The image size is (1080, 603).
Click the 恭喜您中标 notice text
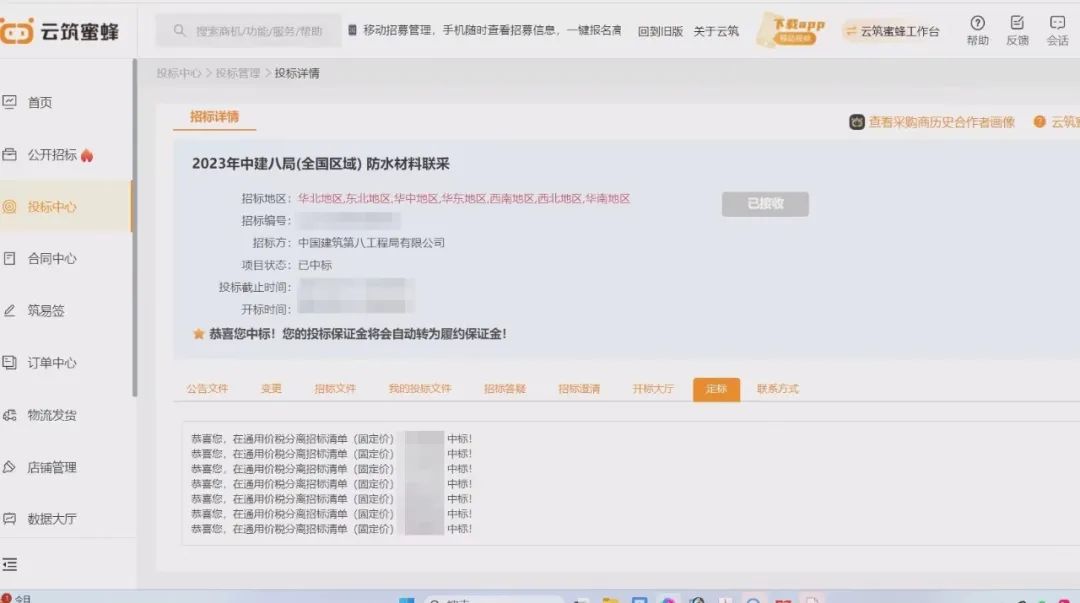tap(357, 334)
